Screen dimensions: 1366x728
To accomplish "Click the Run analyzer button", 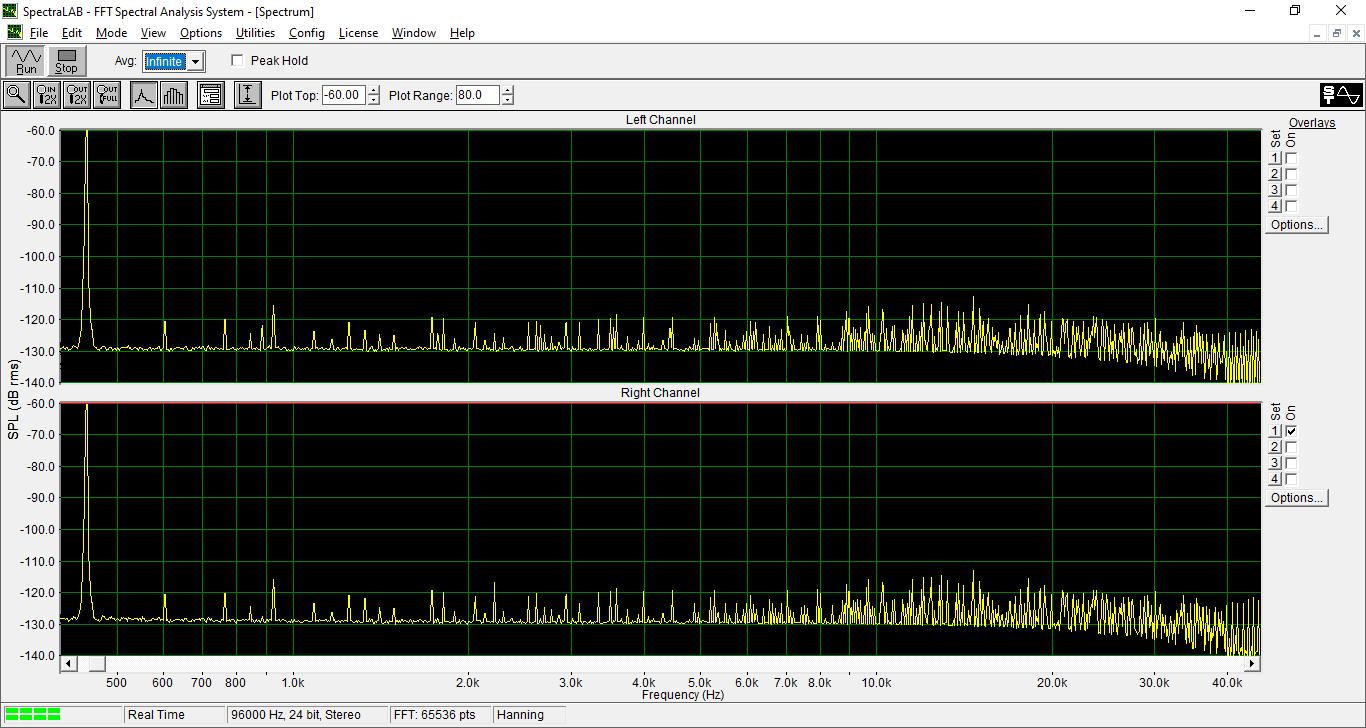I will [x=26, y=61].
